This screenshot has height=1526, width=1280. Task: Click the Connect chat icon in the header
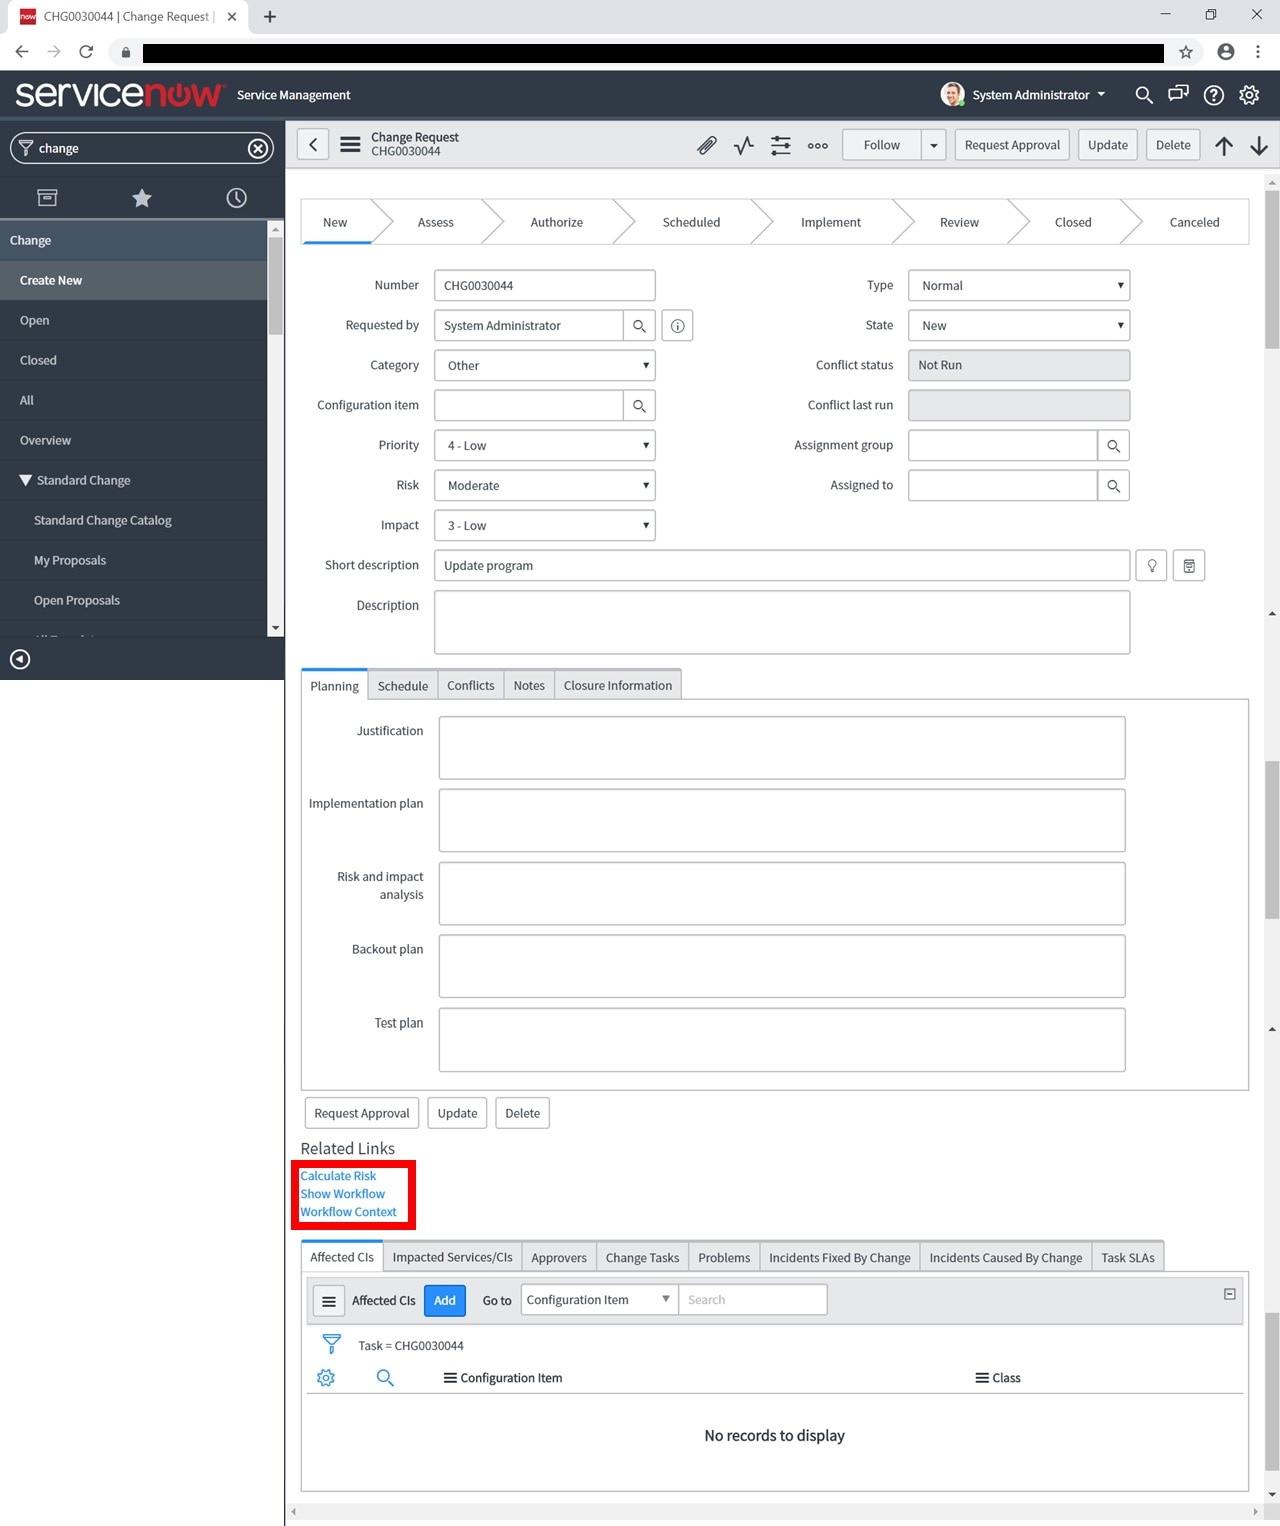(1178, 94)
